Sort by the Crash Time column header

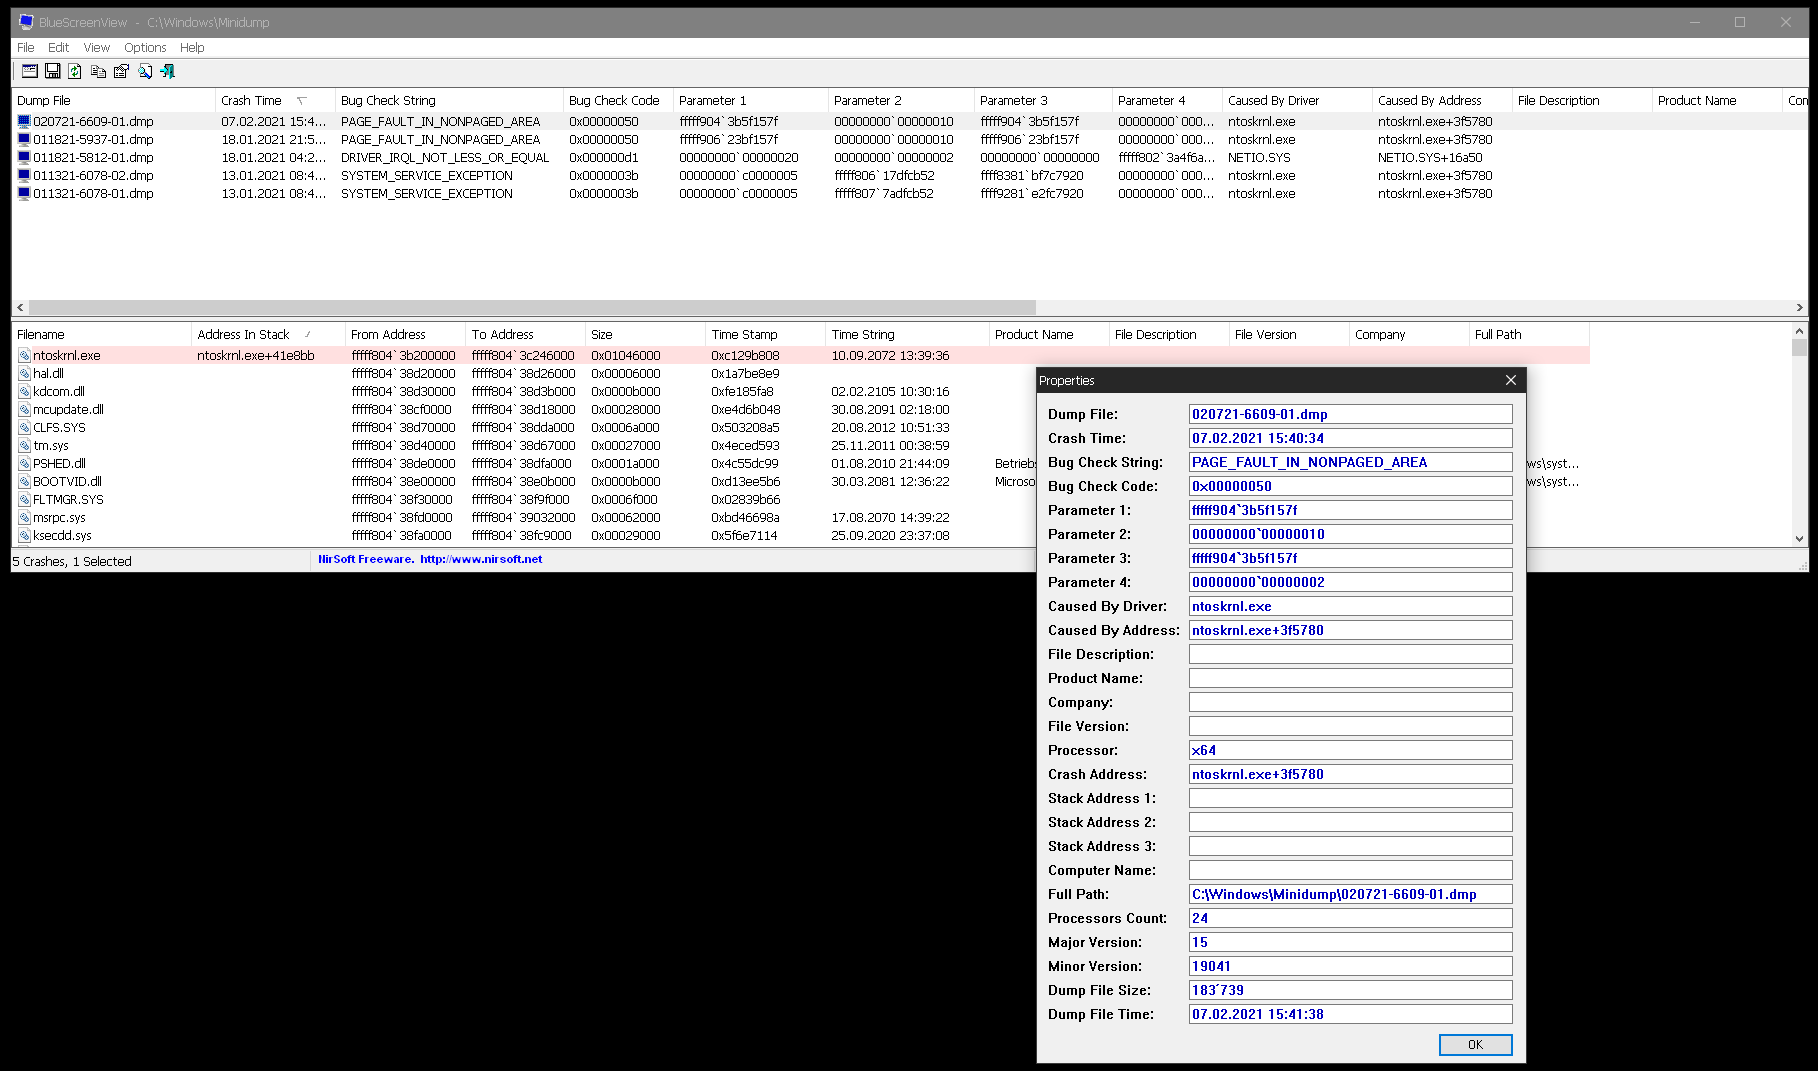click(275, 100)
